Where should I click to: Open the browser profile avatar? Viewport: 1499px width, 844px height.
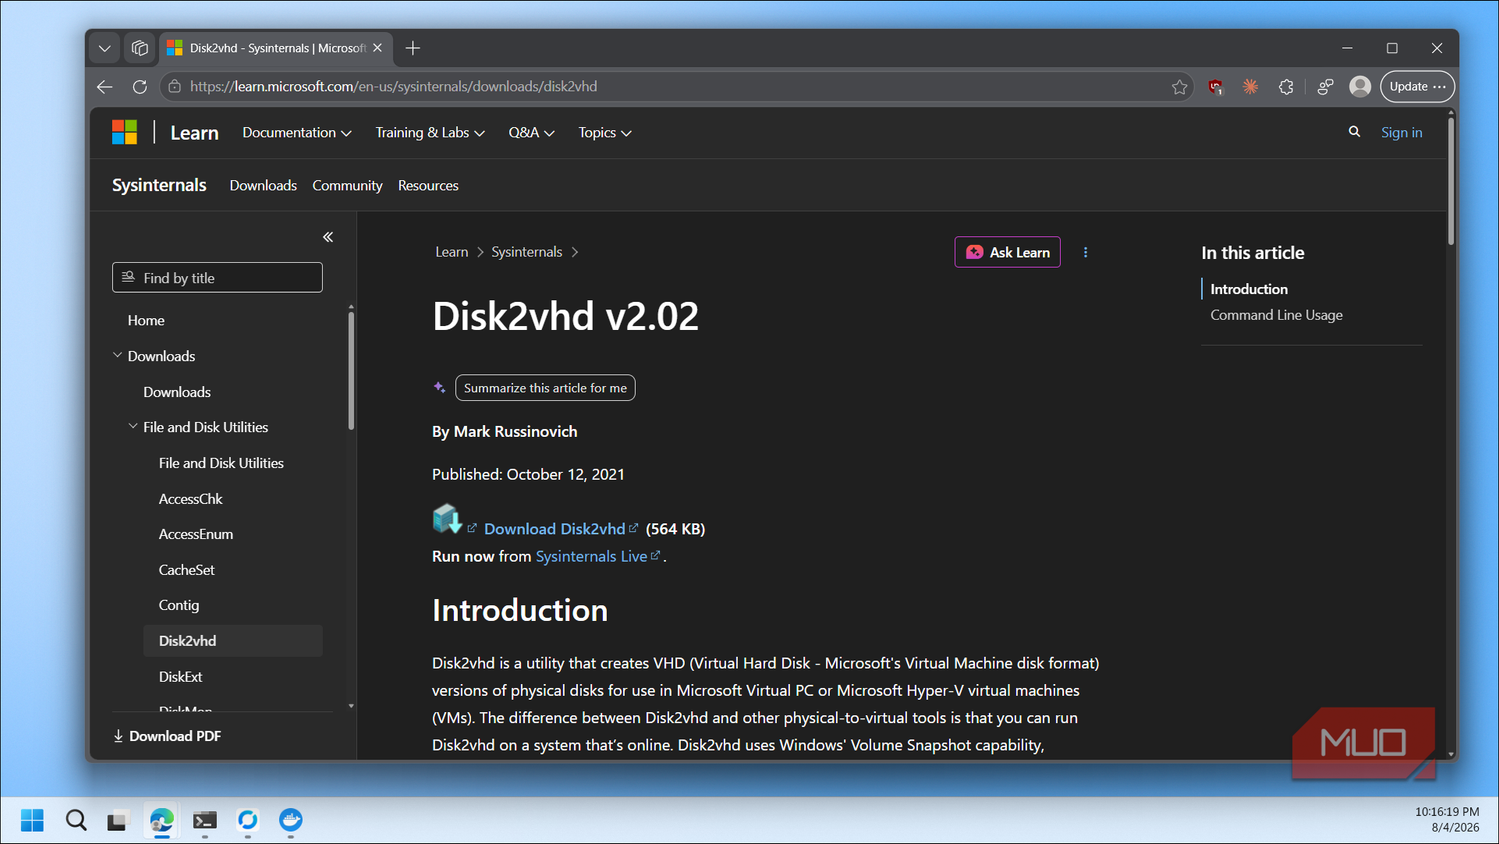click(1360, 87)
